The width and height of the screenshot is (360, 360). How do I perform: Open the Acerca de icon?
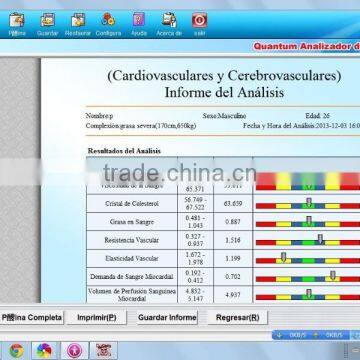point(169,20)
